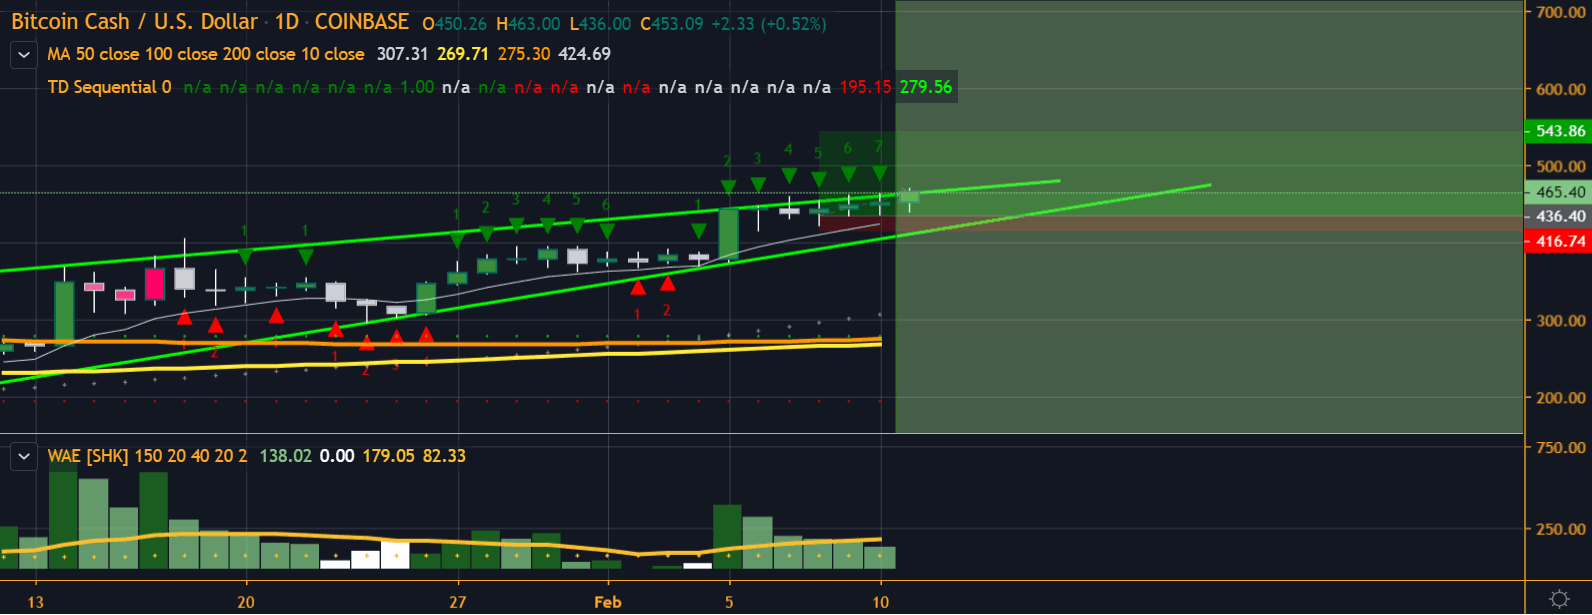The width and height of the screenshot is (1592, 615).
Task: Click the 20 date on time axis
Action: tap(246, 602)
